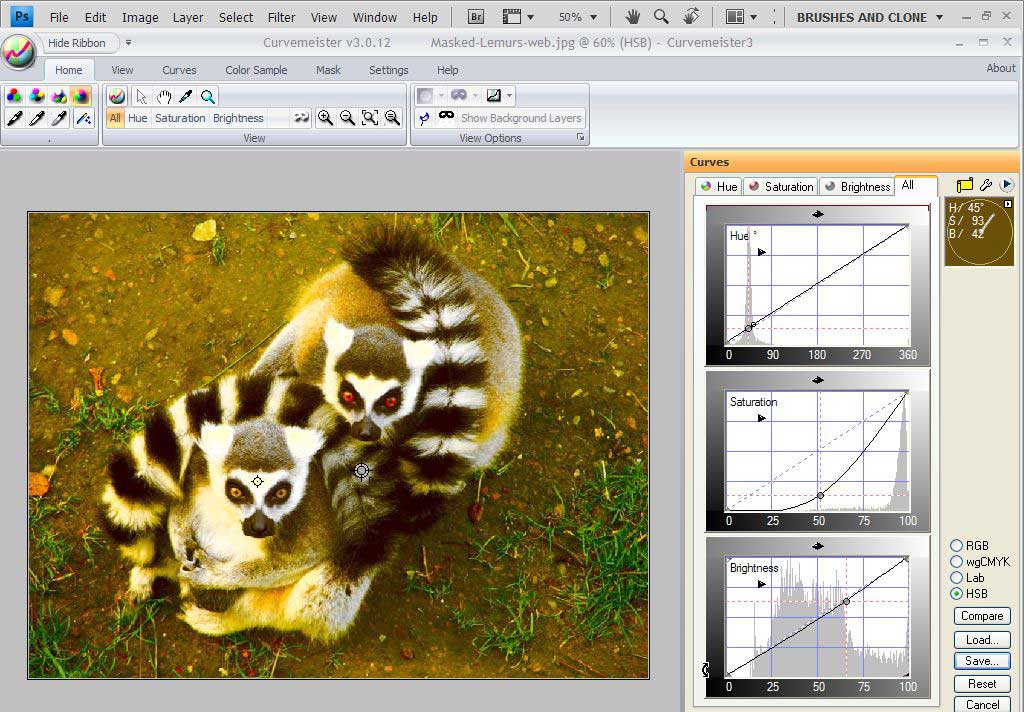
Task: Click the last zoom magnifier icon in View group
Action: click(392, 118)
